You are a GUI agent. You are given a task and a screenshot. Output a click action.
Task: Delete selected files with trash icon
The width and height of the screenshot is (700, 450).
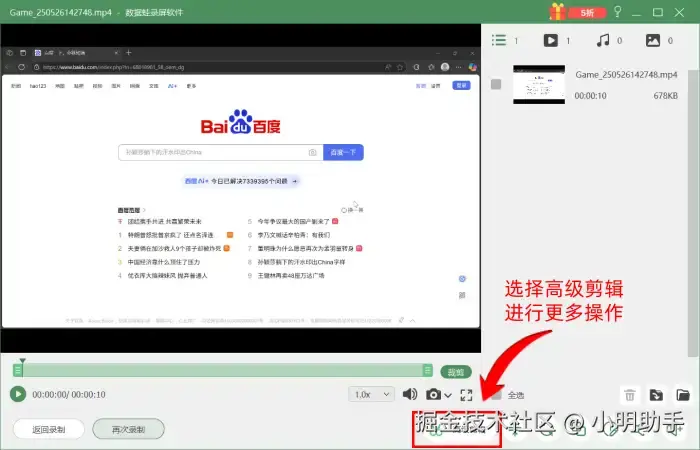point(629,395)
